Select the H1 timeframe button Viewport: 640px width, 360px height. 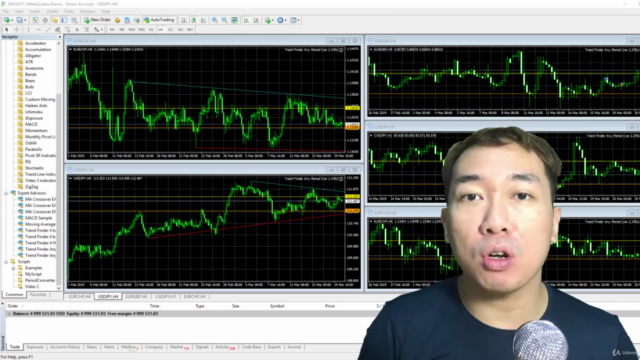point(151,29)
